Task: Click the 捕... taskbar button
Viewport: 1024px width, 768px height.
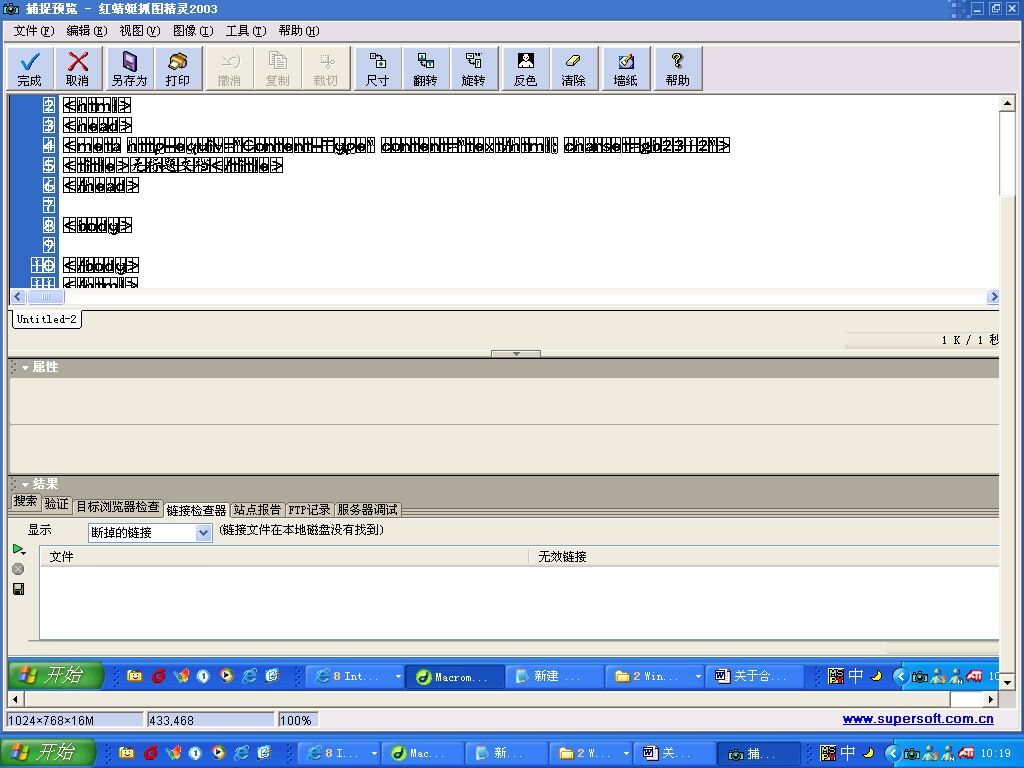Action: coord(764,753)
